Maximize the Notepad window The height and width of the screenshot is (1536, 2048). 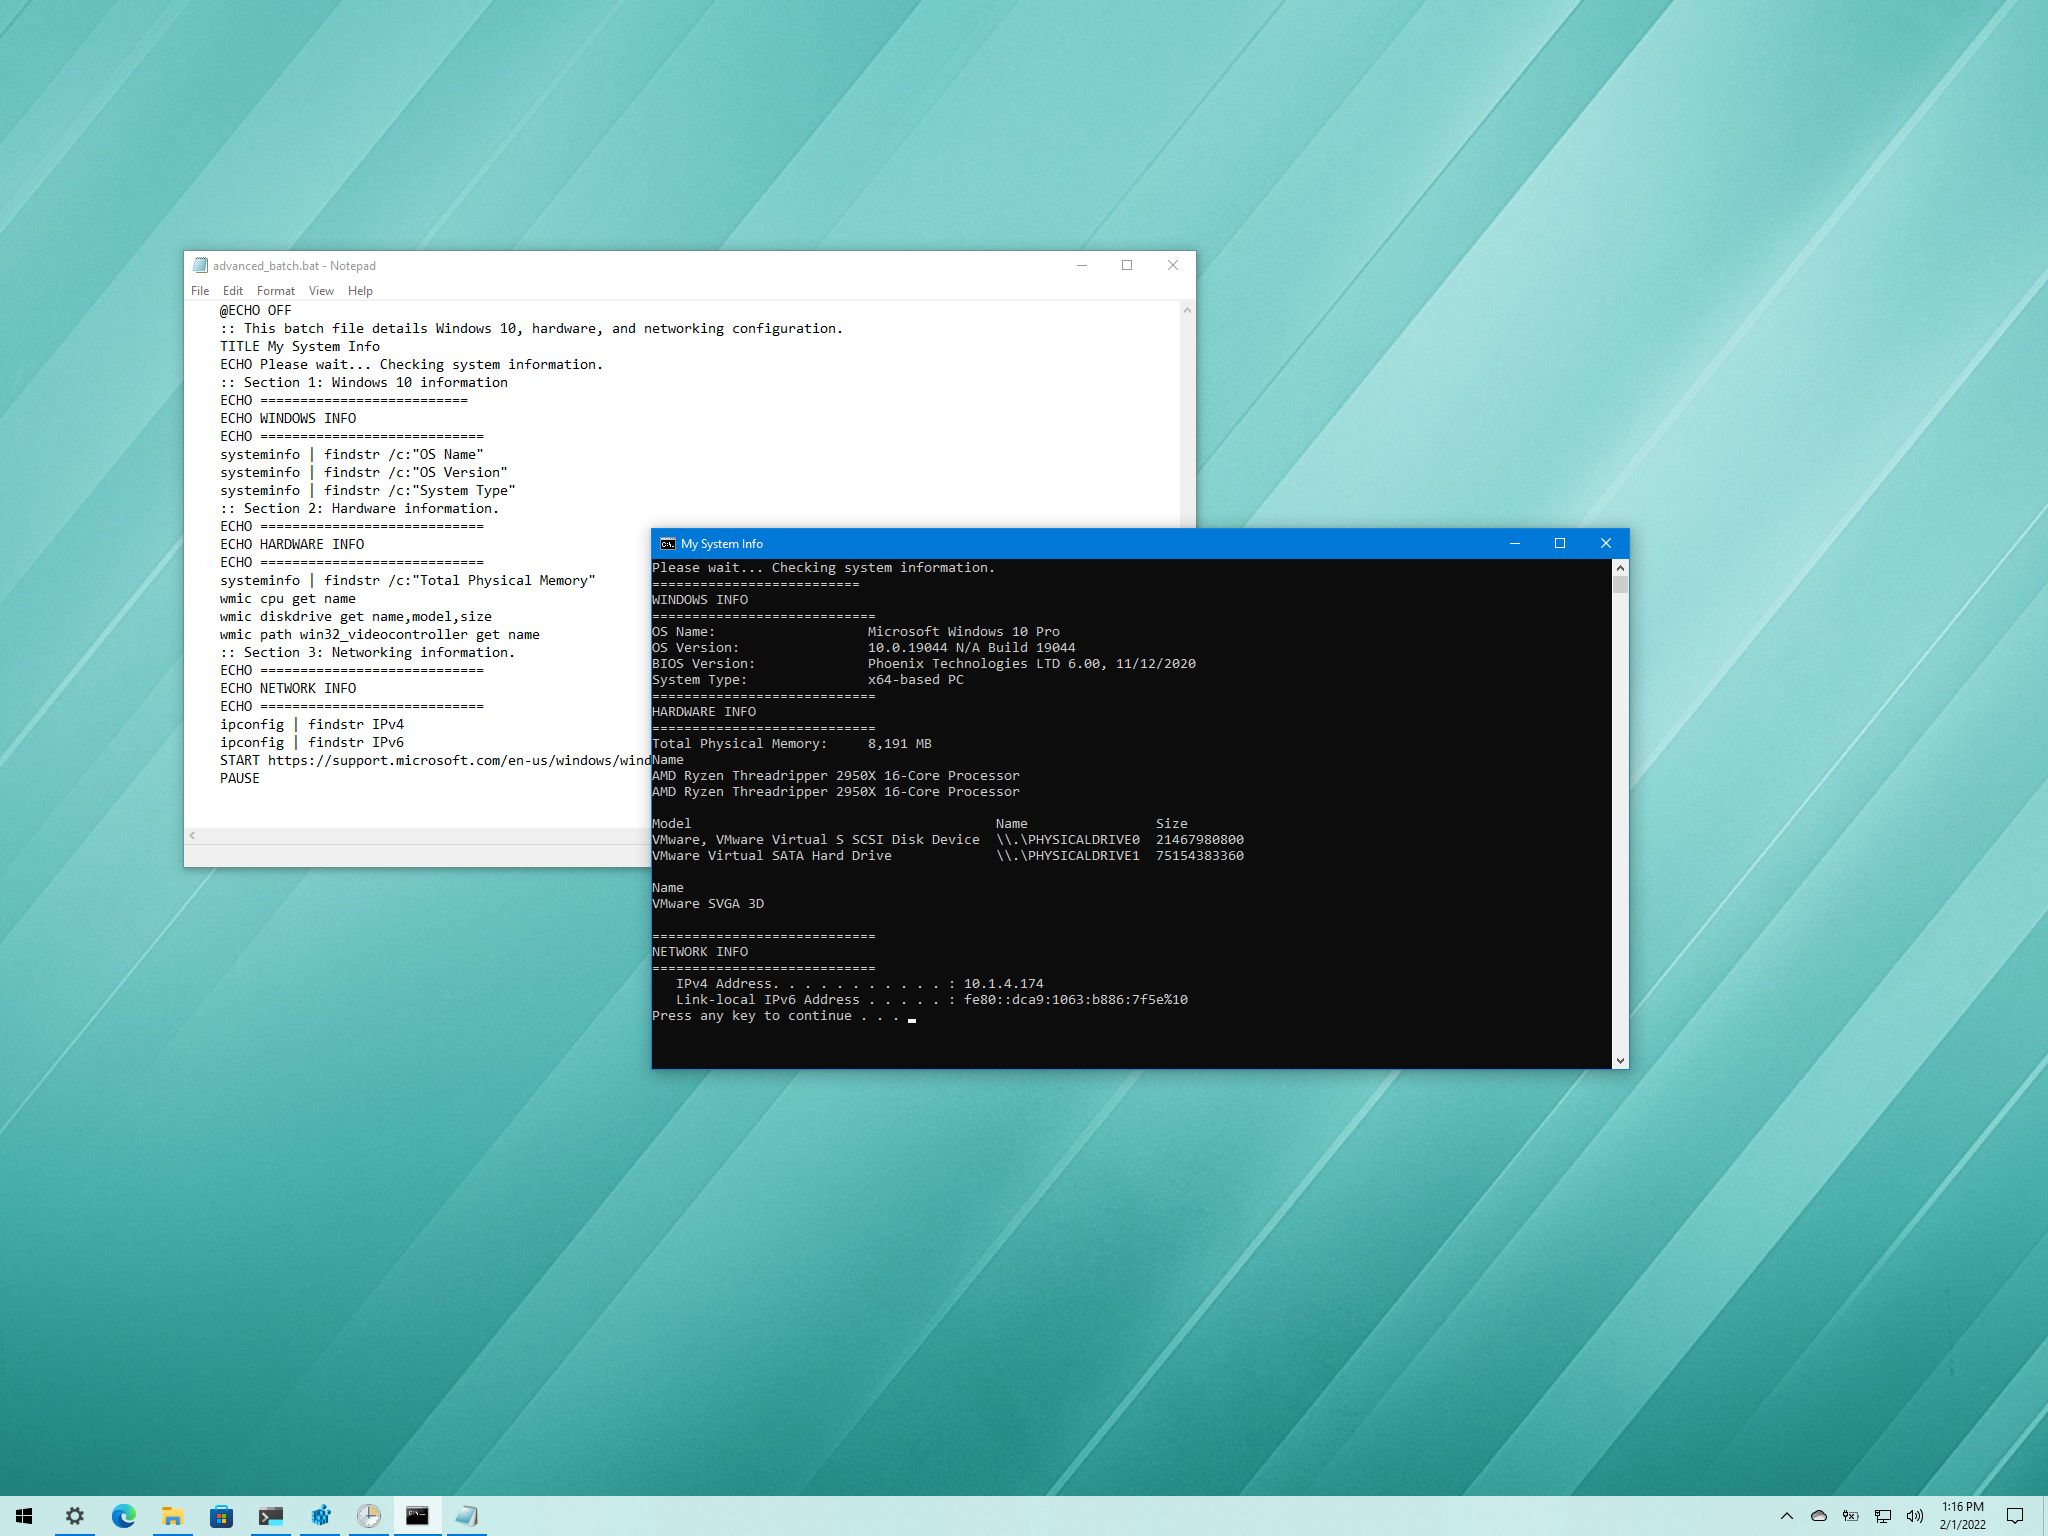[1127, 265]
